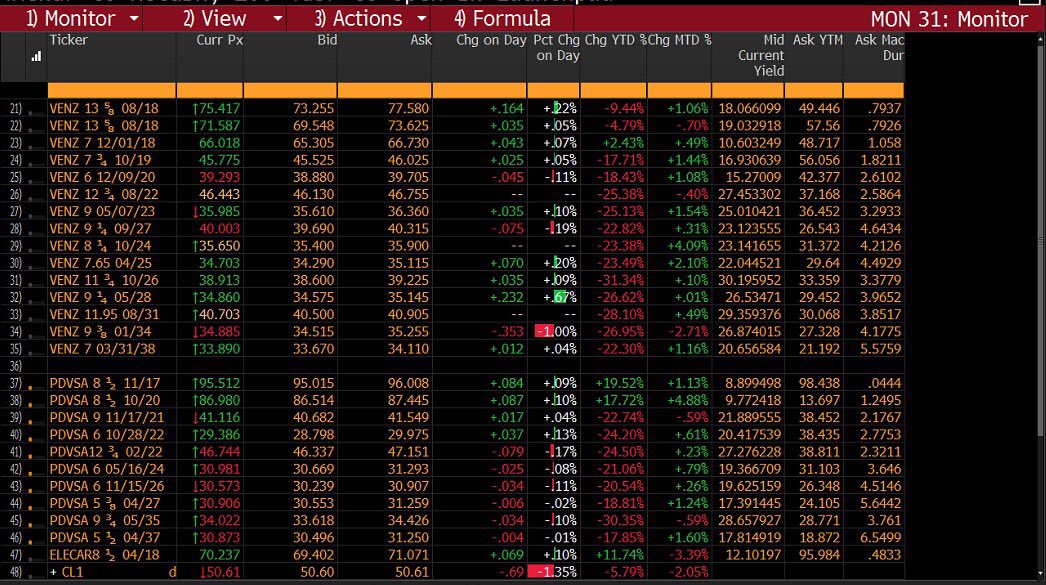This screenshot has height=585, width=1046.
Task: Click the -1.35% percent change cell
Action: [552, 572]
